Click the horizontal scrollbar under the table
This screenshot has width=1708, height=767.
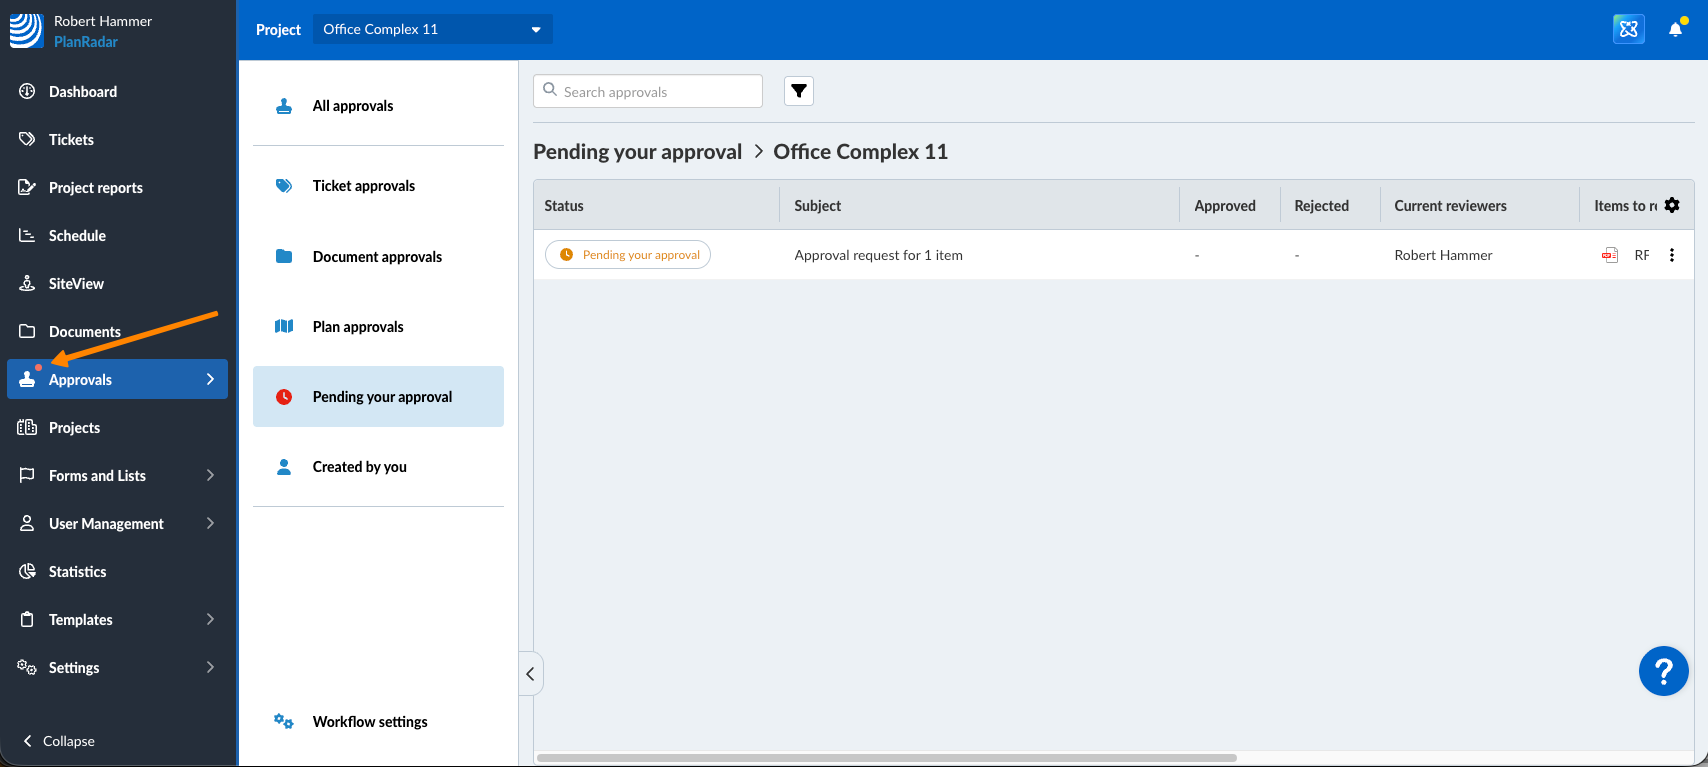point(886,758)
